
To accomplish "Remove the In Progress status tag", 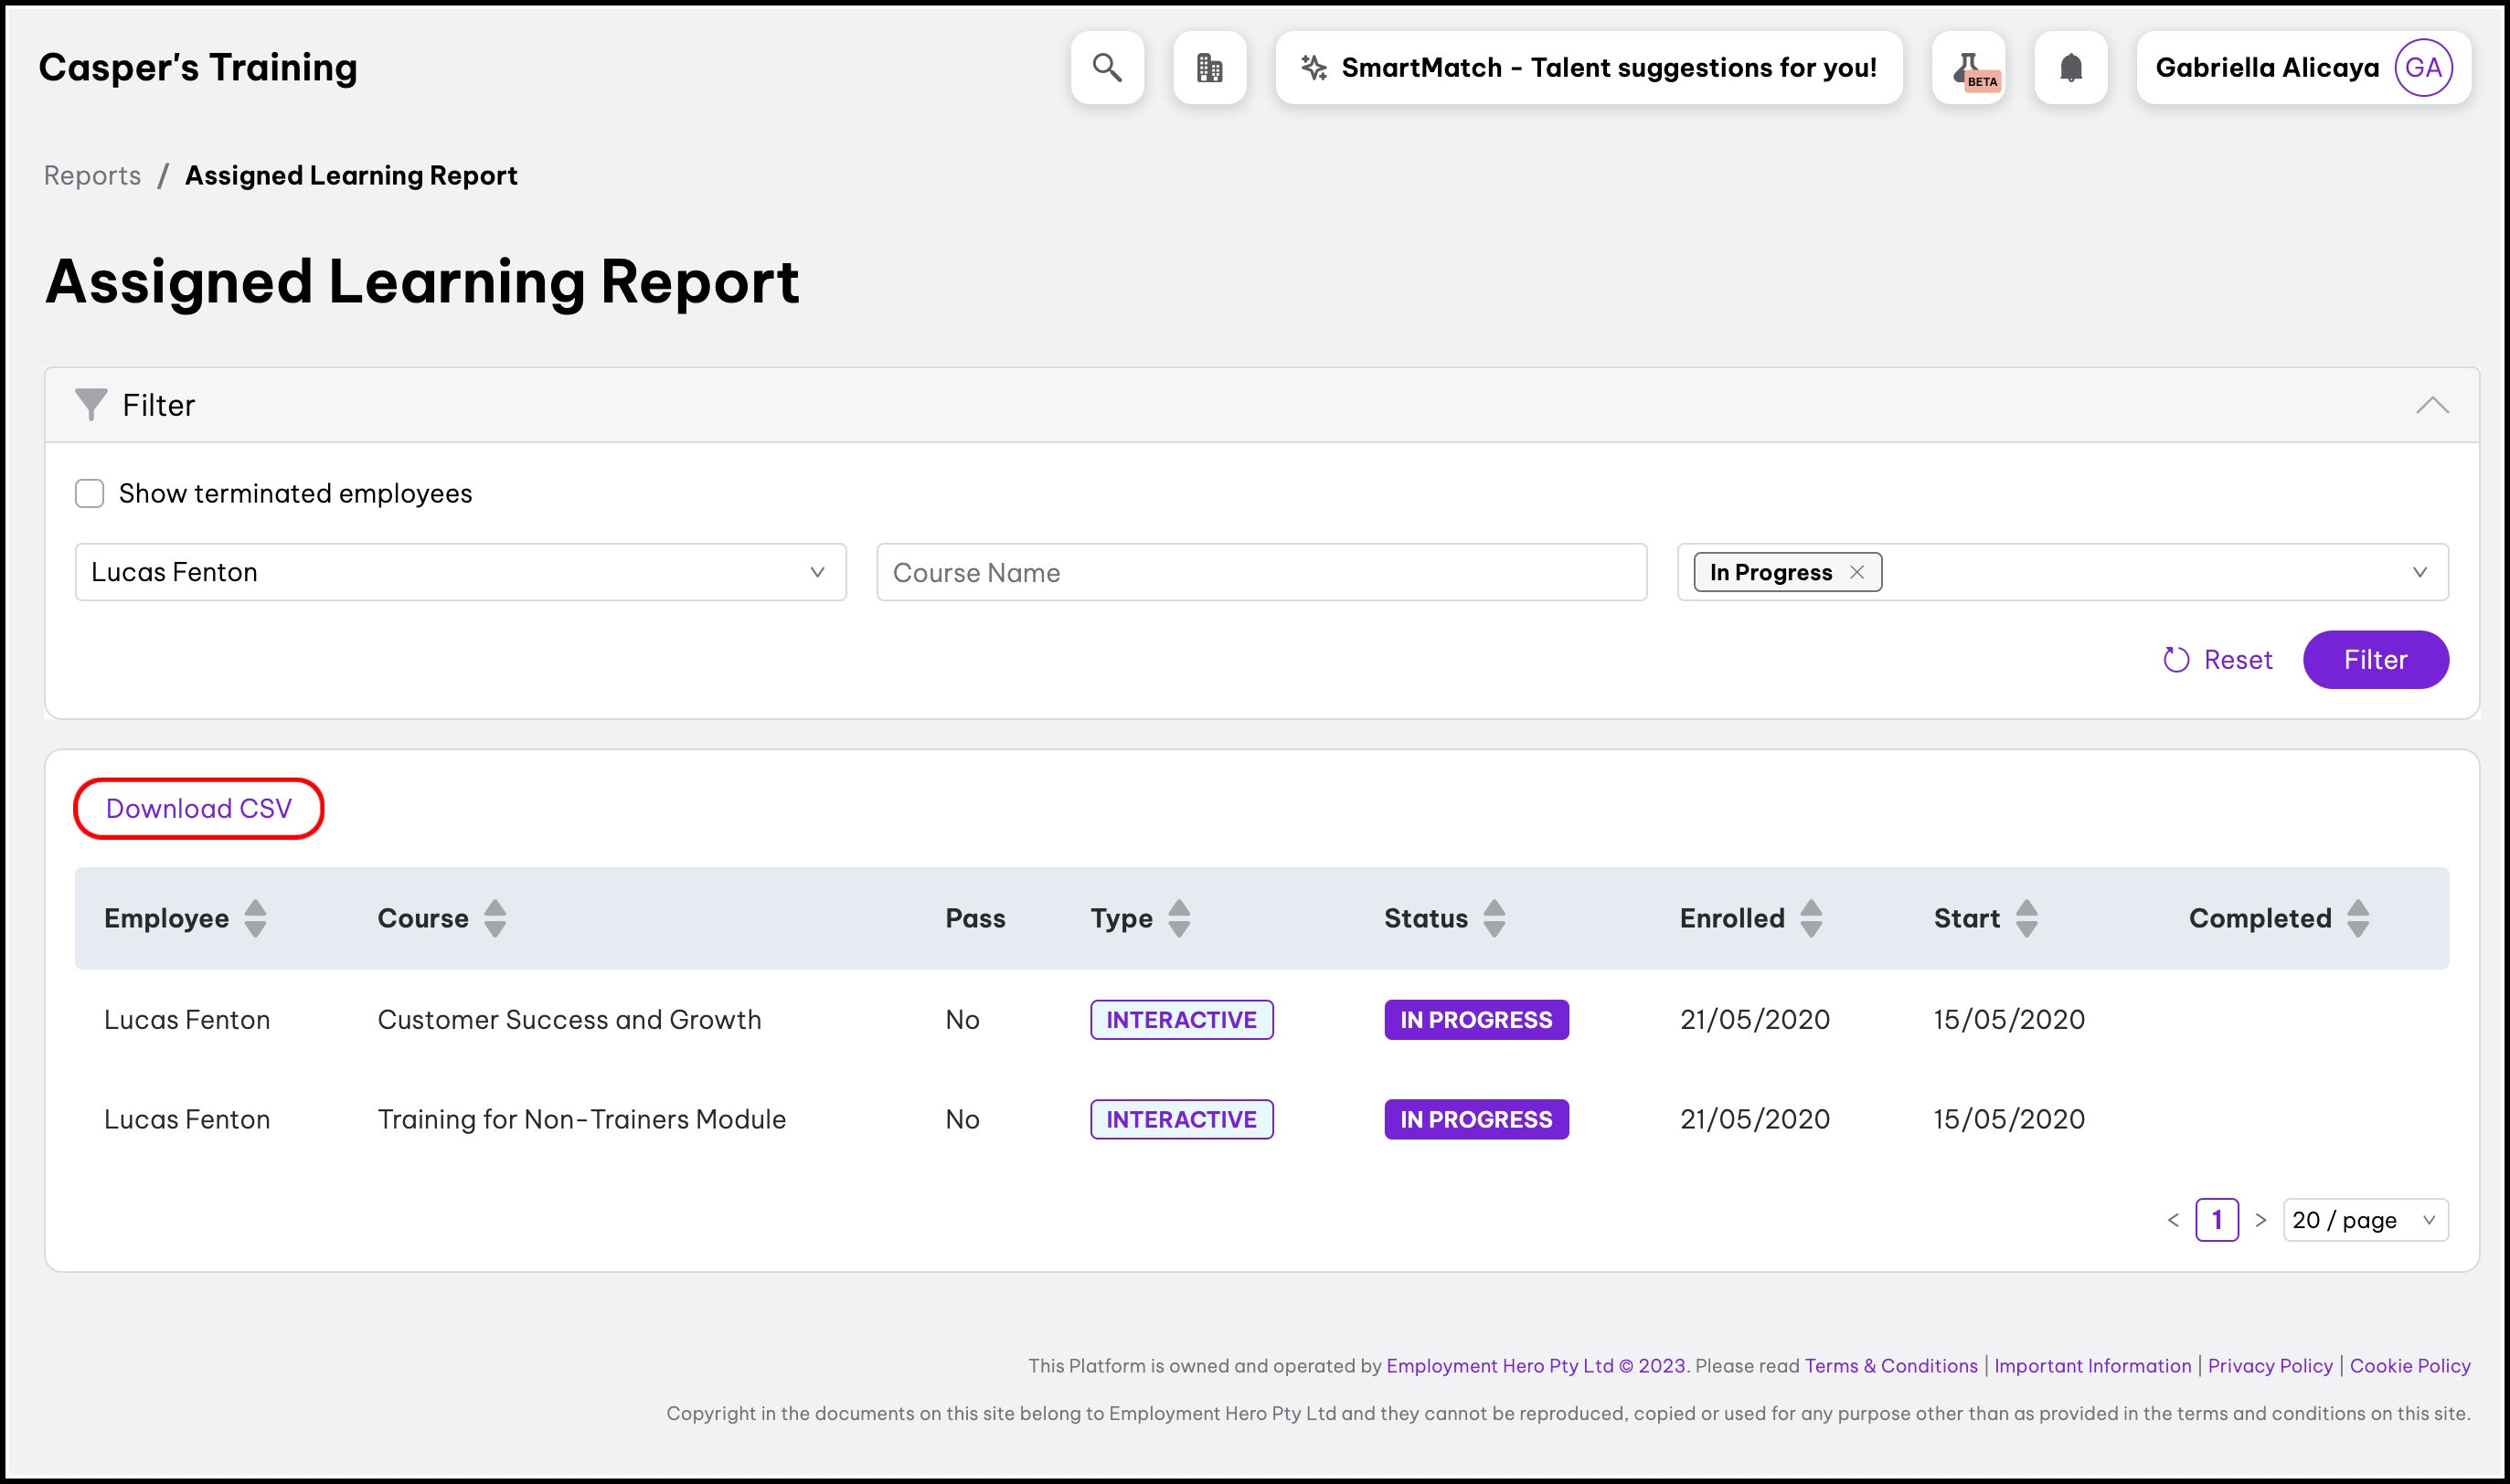I will pyautogui.click(x=1857, y=572).
